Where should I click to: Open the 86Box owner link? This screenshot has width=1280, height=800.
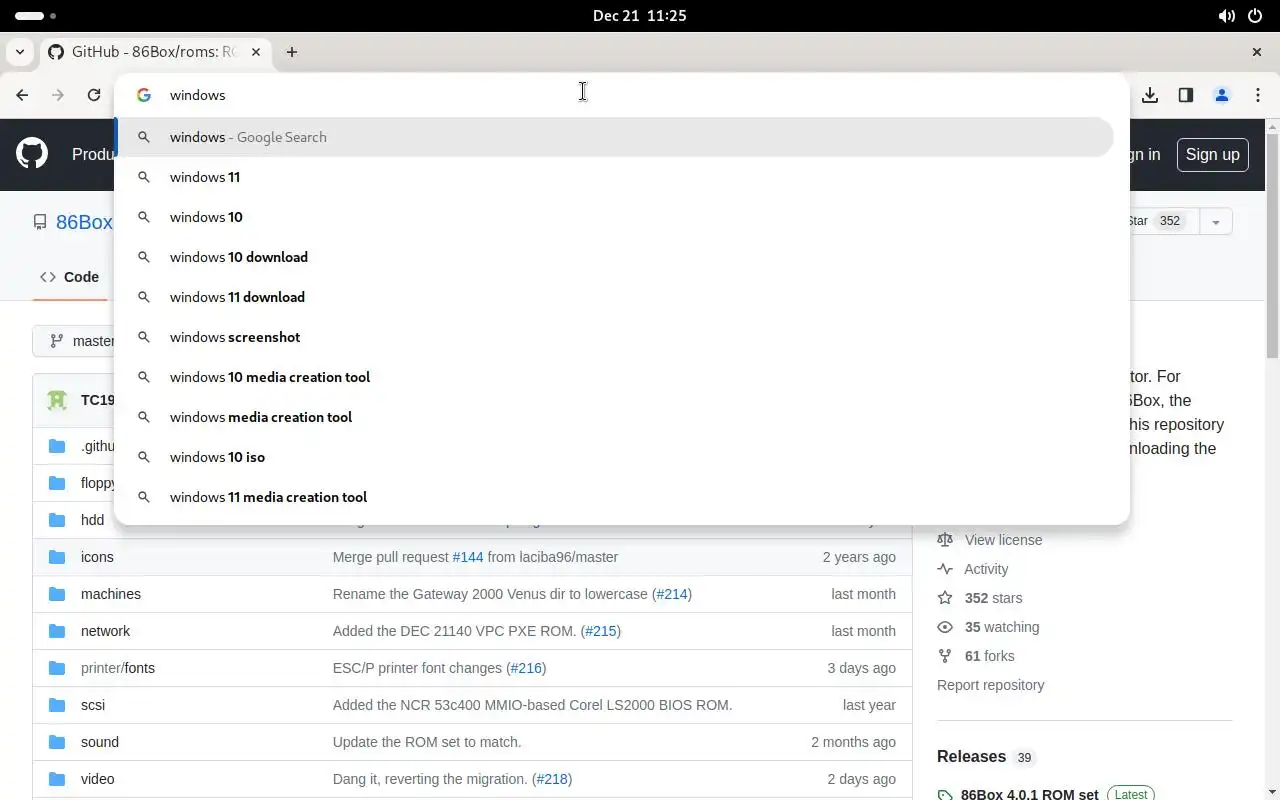[x=84, y=222]
